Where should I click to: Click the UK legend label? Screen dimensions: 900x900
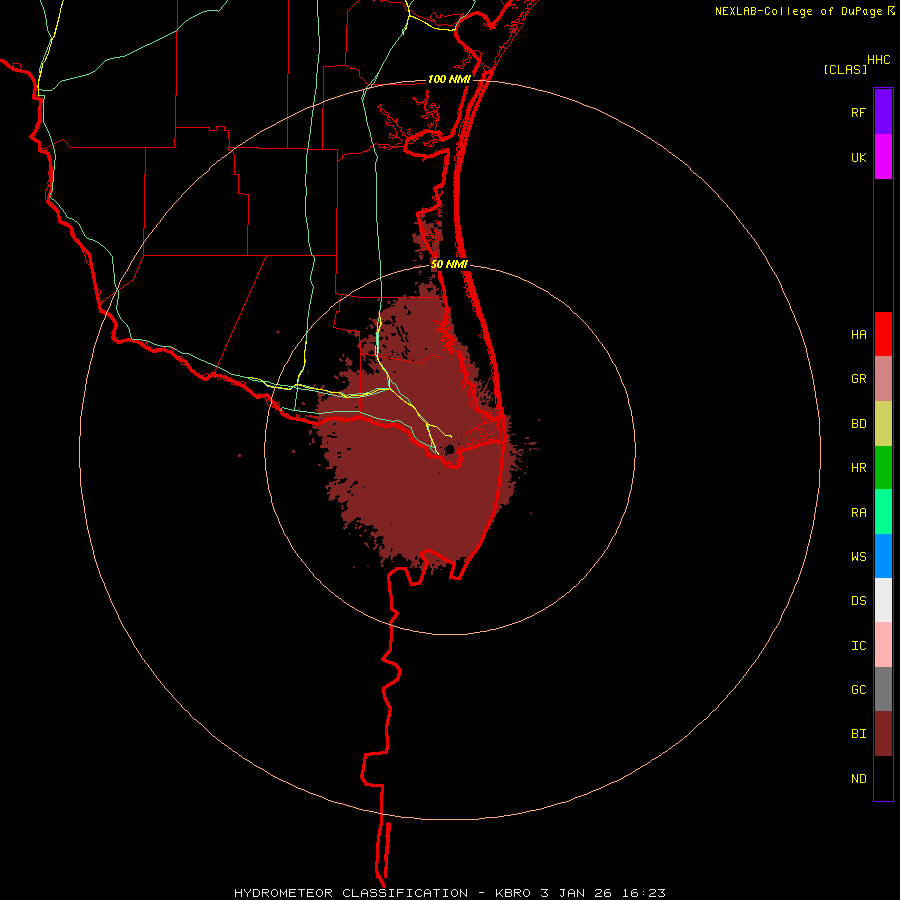click(858, 158)
